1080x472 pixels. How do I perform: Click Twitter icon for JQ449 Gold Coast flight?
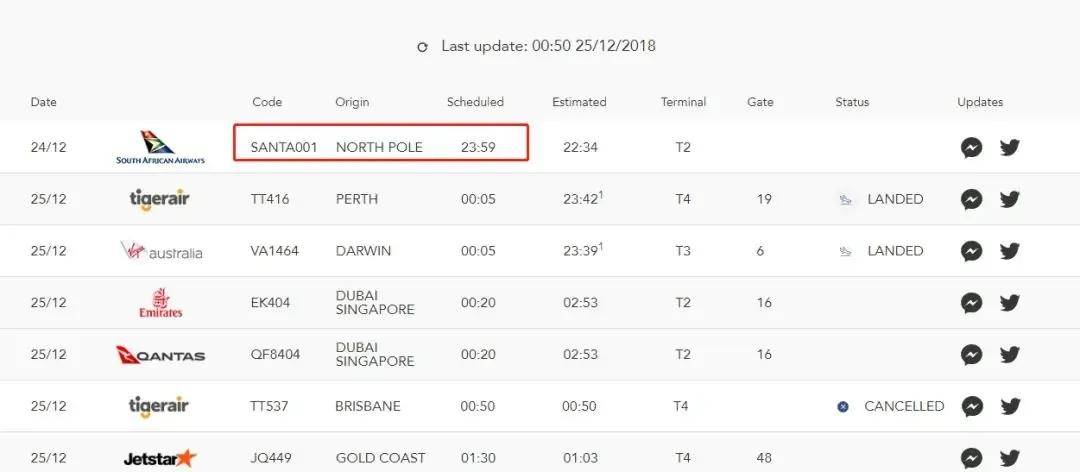(1010, 458)
